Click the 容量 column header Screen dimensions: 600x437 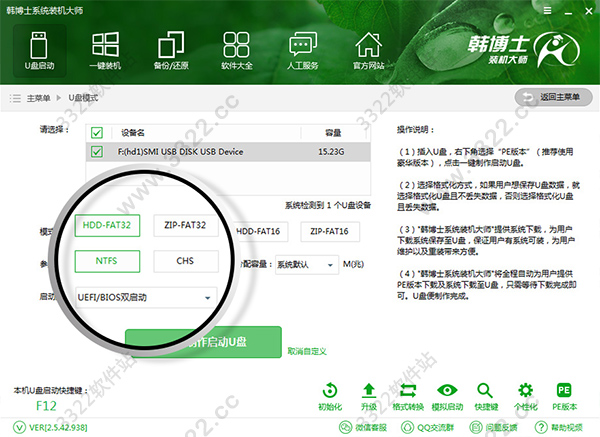333,133
